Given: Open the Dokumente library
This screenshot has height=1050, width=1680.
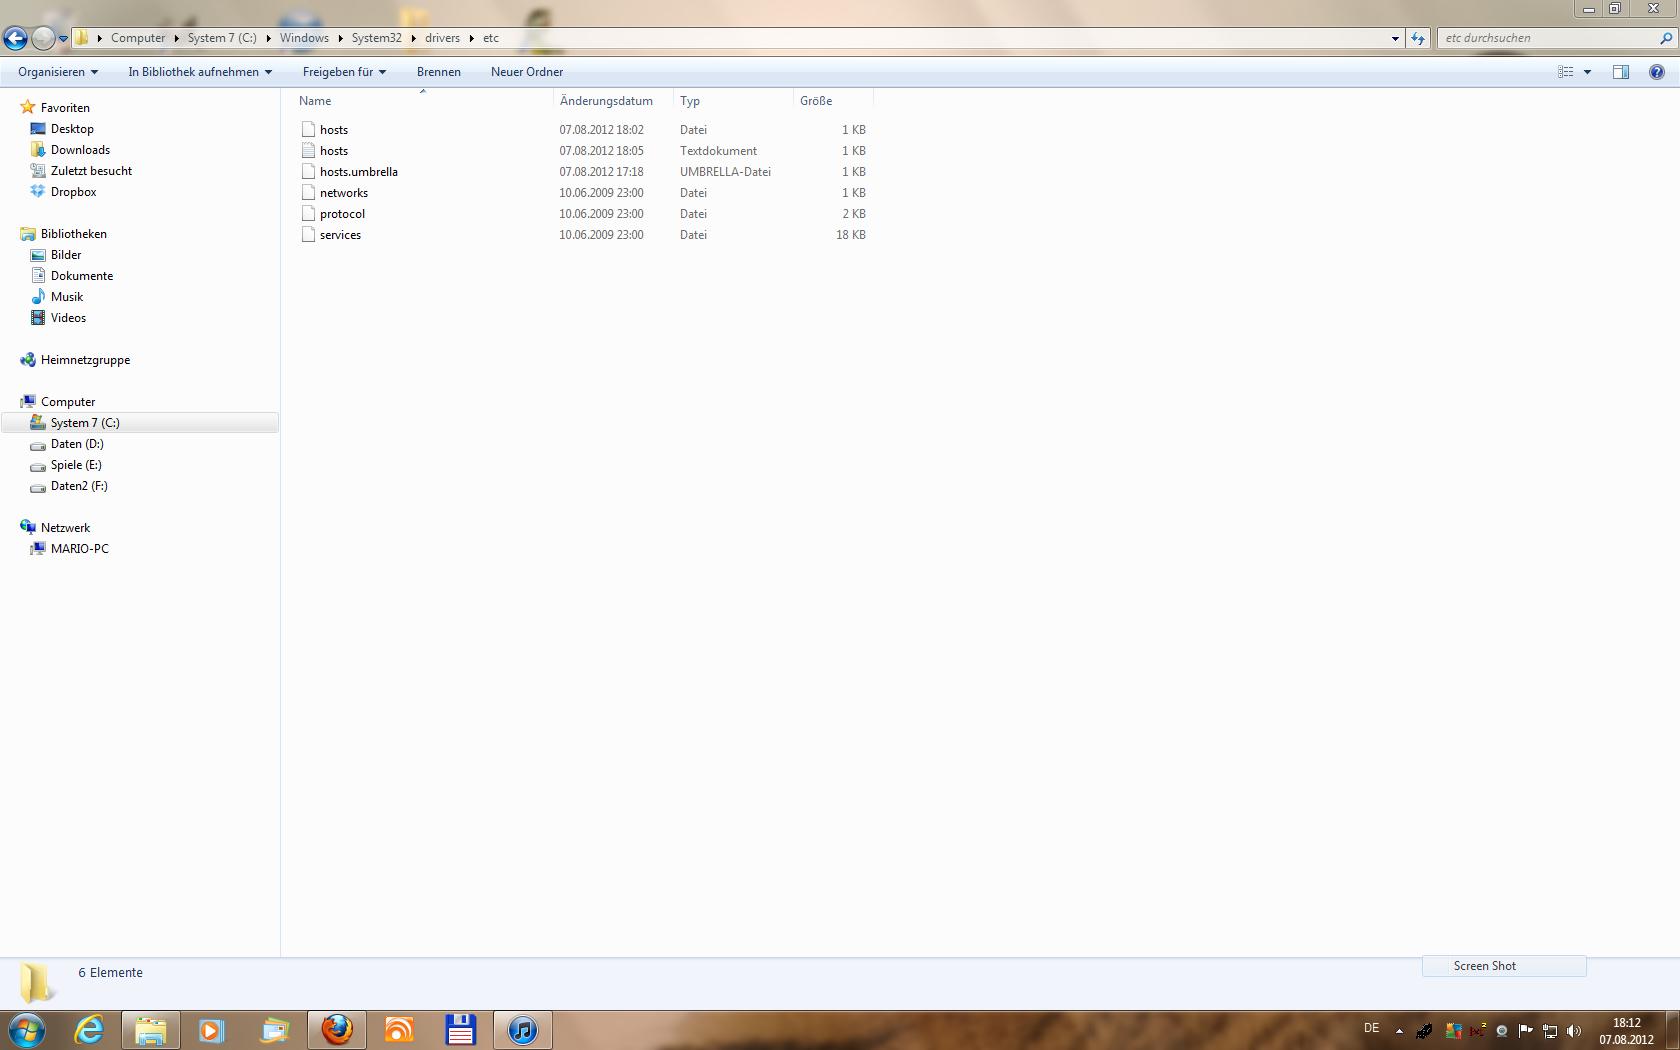Looking at the screenshot, I should point(82,276).
